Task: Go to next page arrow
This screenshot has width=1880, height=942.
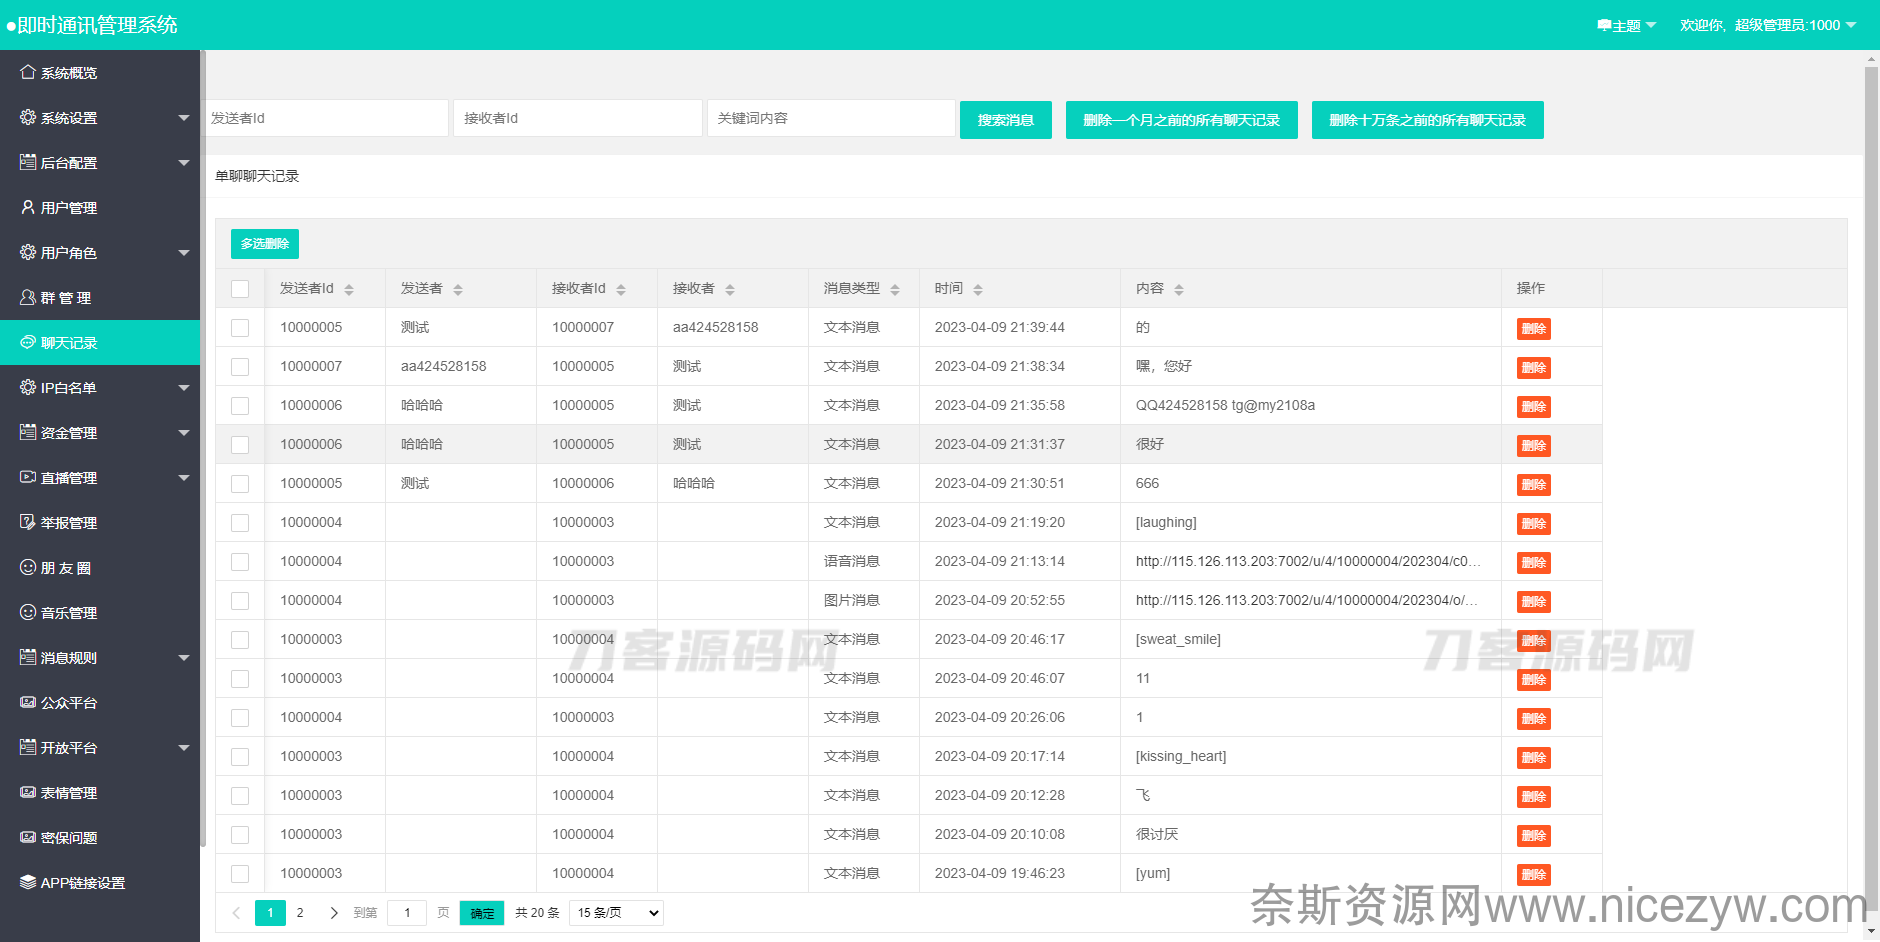Action: [x=334, y=913]
